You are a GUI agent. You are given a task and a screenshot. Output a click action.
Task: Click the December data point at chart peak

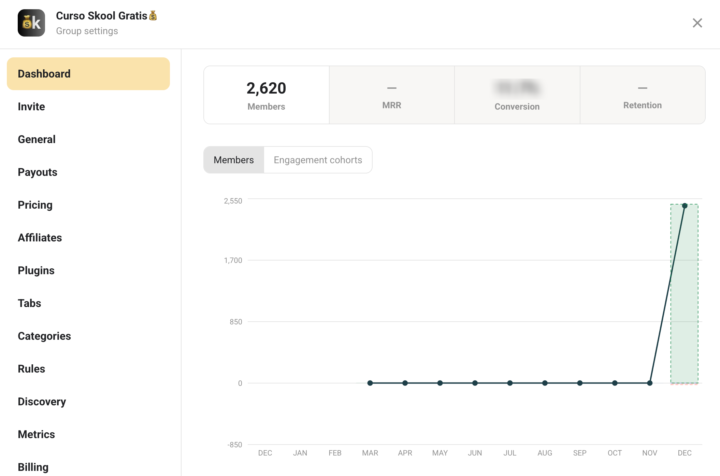click(684, 206)
